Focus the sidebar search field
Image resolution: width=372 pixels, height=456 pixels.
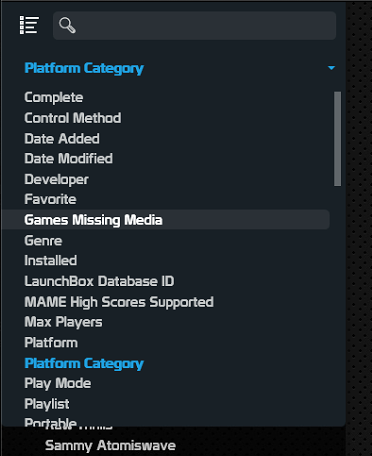[194, 26]
